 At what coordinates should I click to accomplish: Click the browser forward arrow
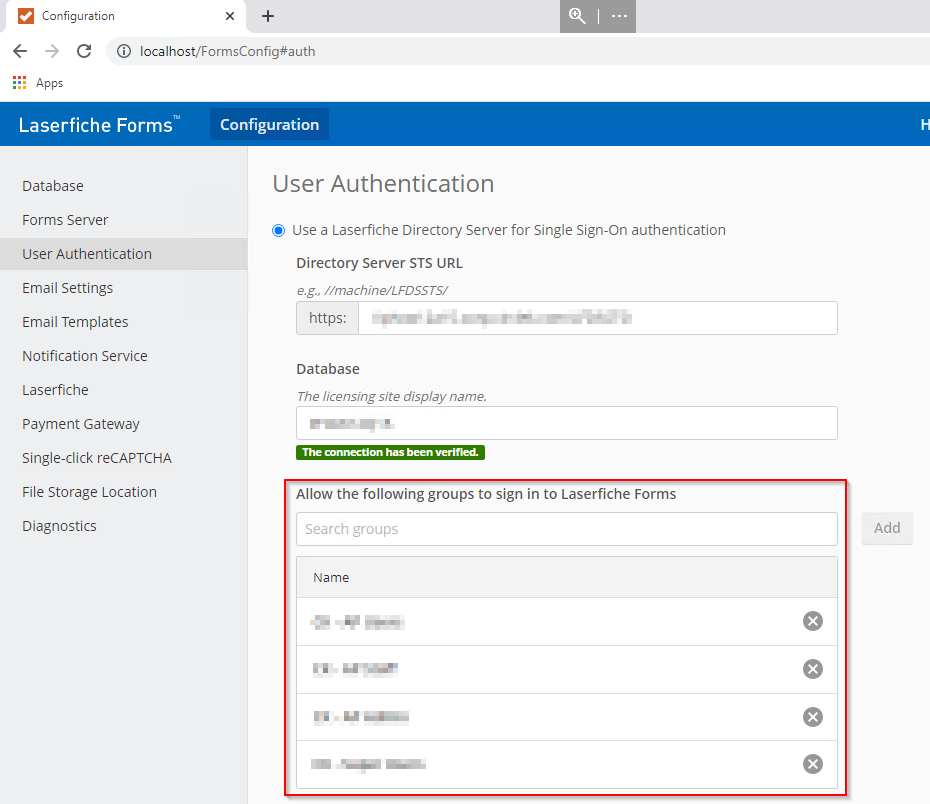click(52, 51)
